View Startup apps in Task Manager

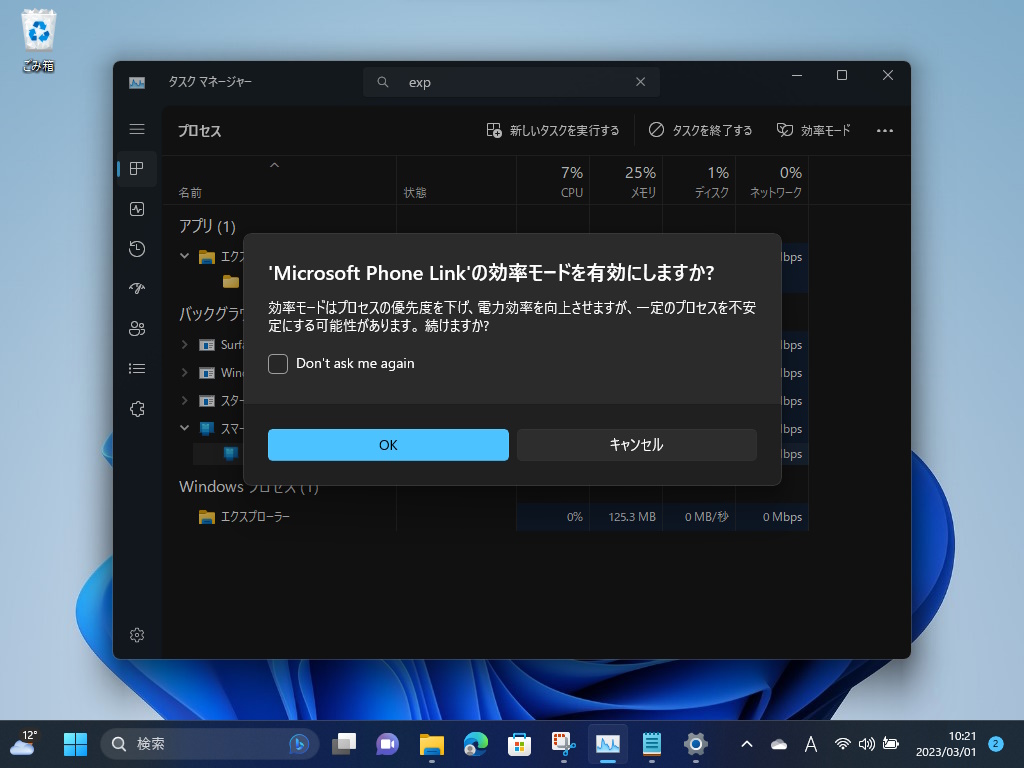pos(137,288)
